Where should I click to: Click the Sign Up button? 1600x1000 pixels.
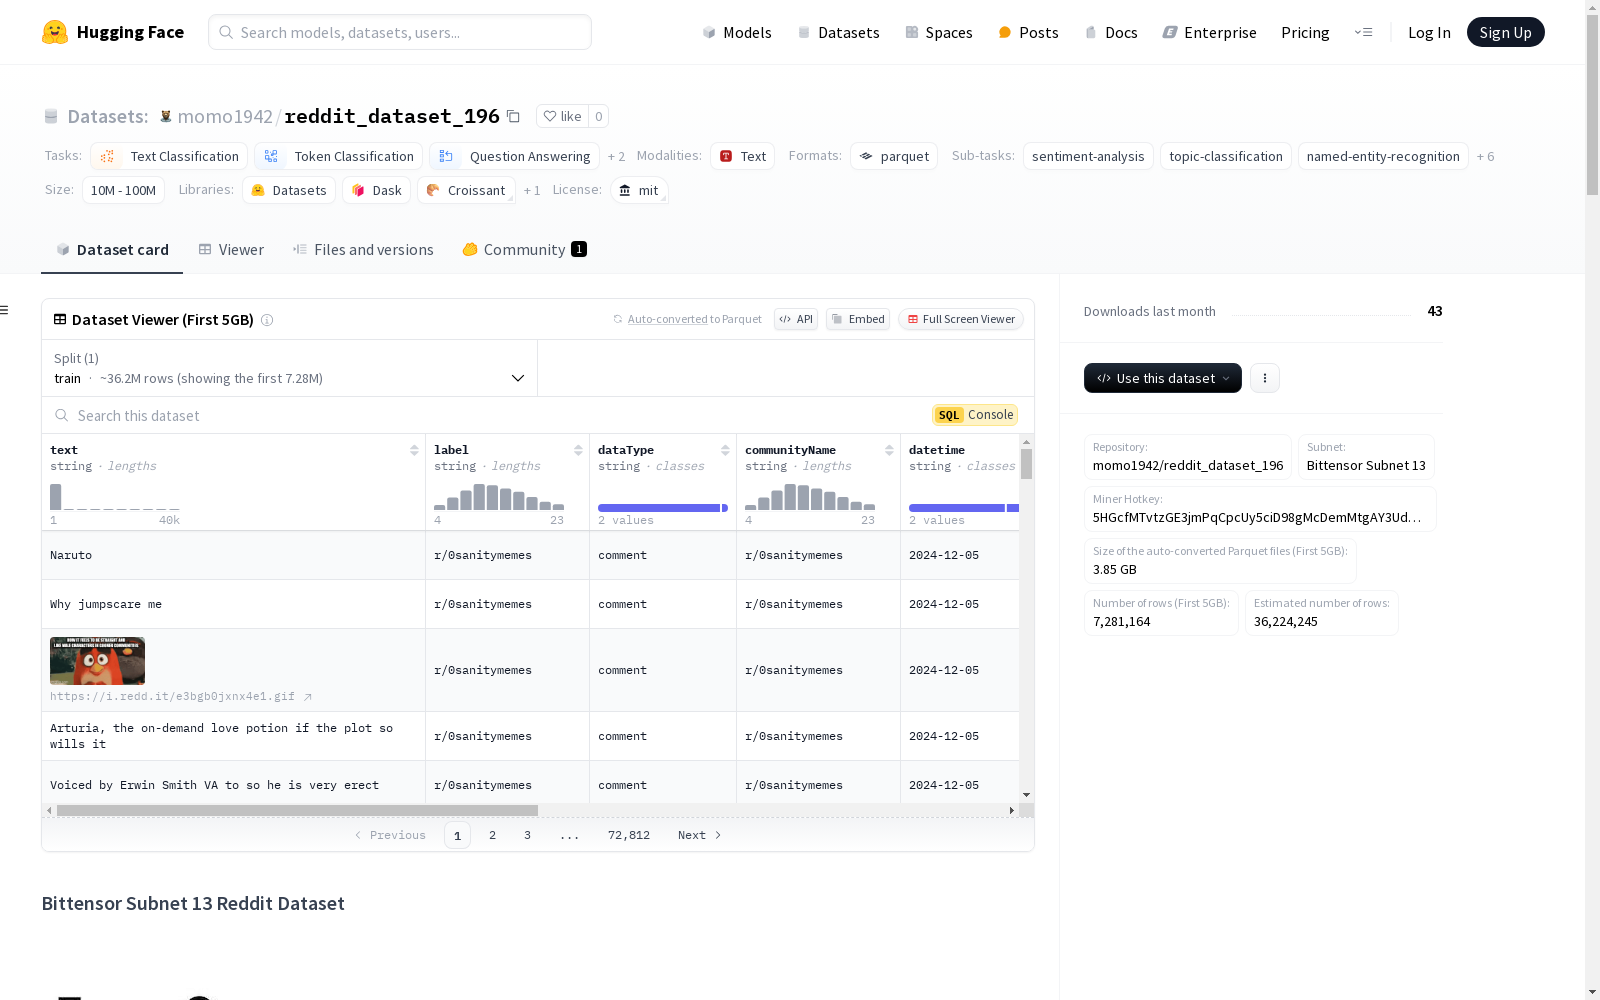(x=1505, y=32)
